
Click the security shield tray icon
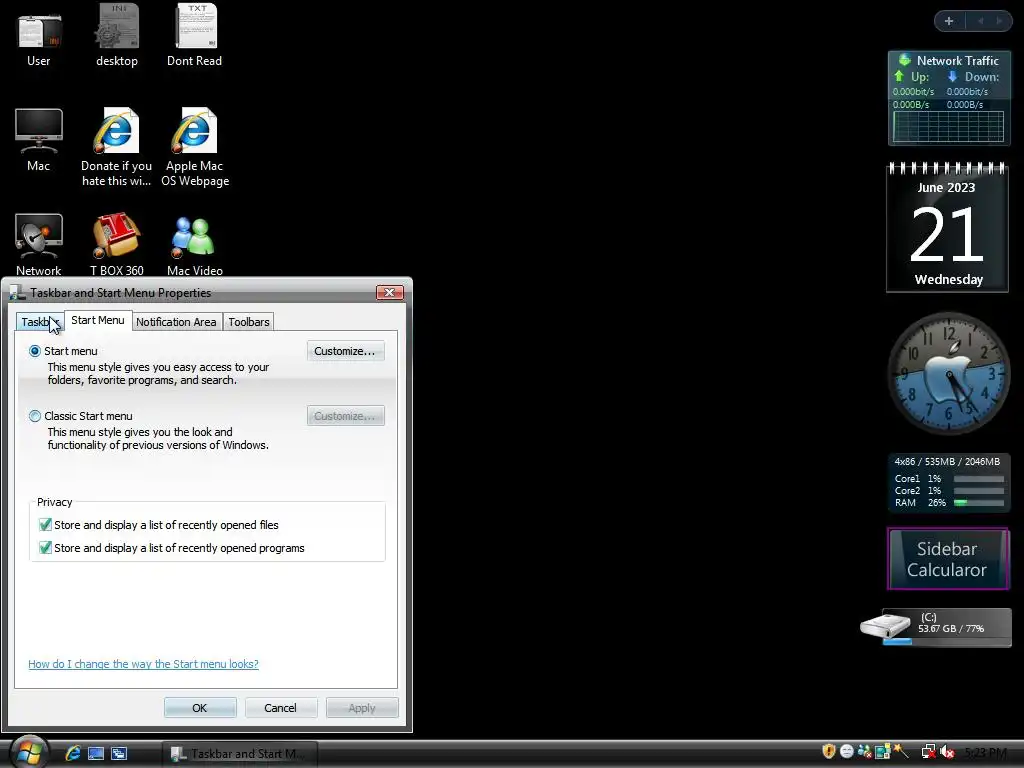click(x=829, y=752)
